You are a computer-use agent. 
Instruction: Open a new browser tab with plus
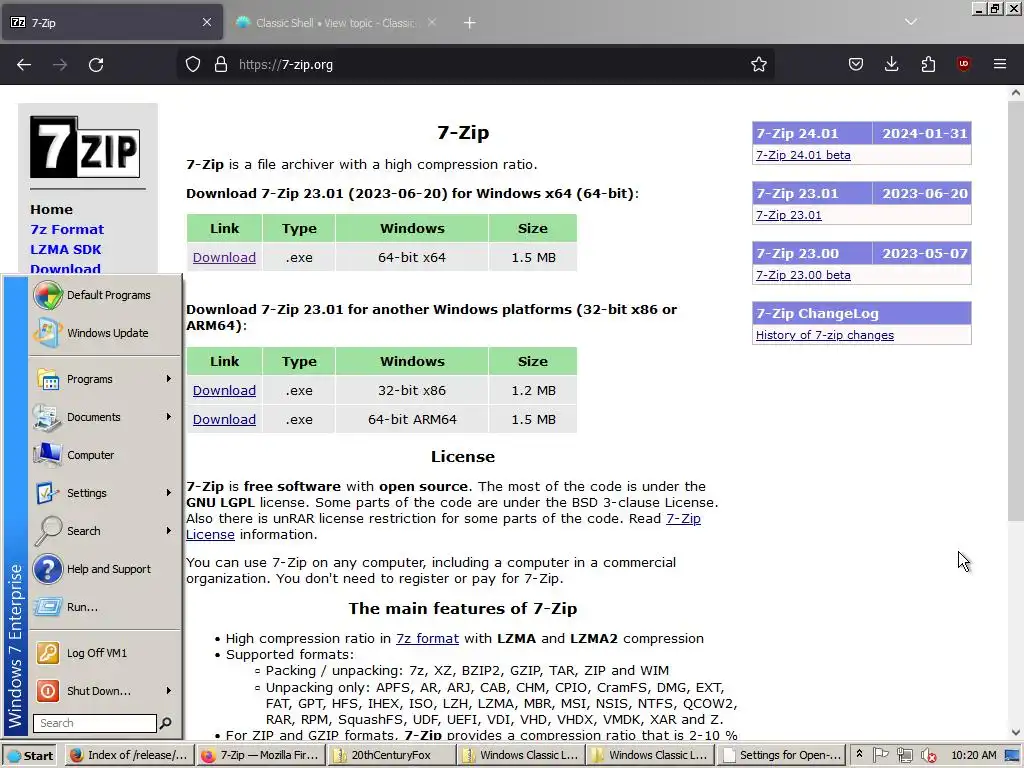click(470, 23)
